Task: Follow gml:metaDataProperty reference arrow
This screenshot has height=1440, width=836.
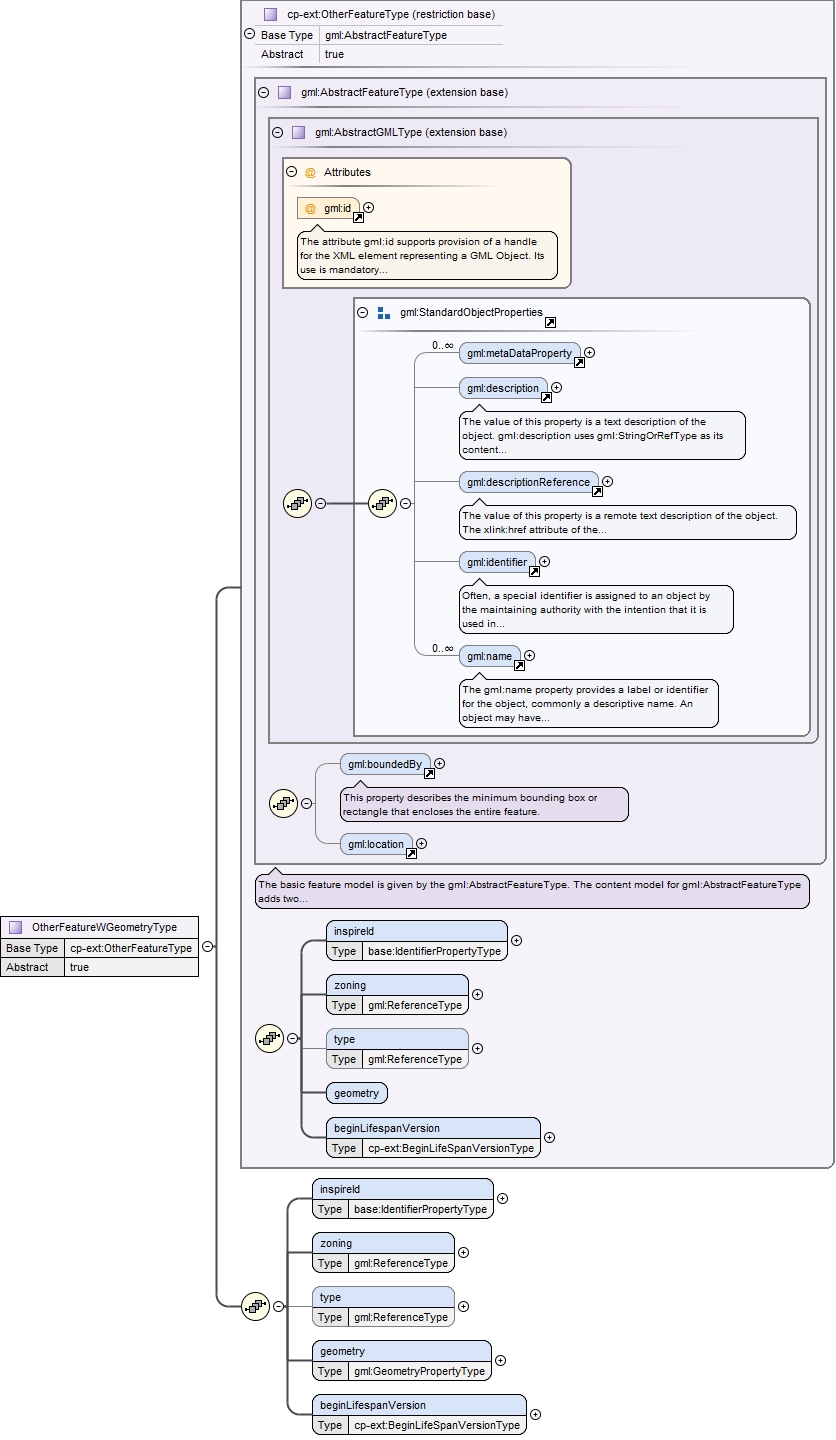Action: [579, 363]
